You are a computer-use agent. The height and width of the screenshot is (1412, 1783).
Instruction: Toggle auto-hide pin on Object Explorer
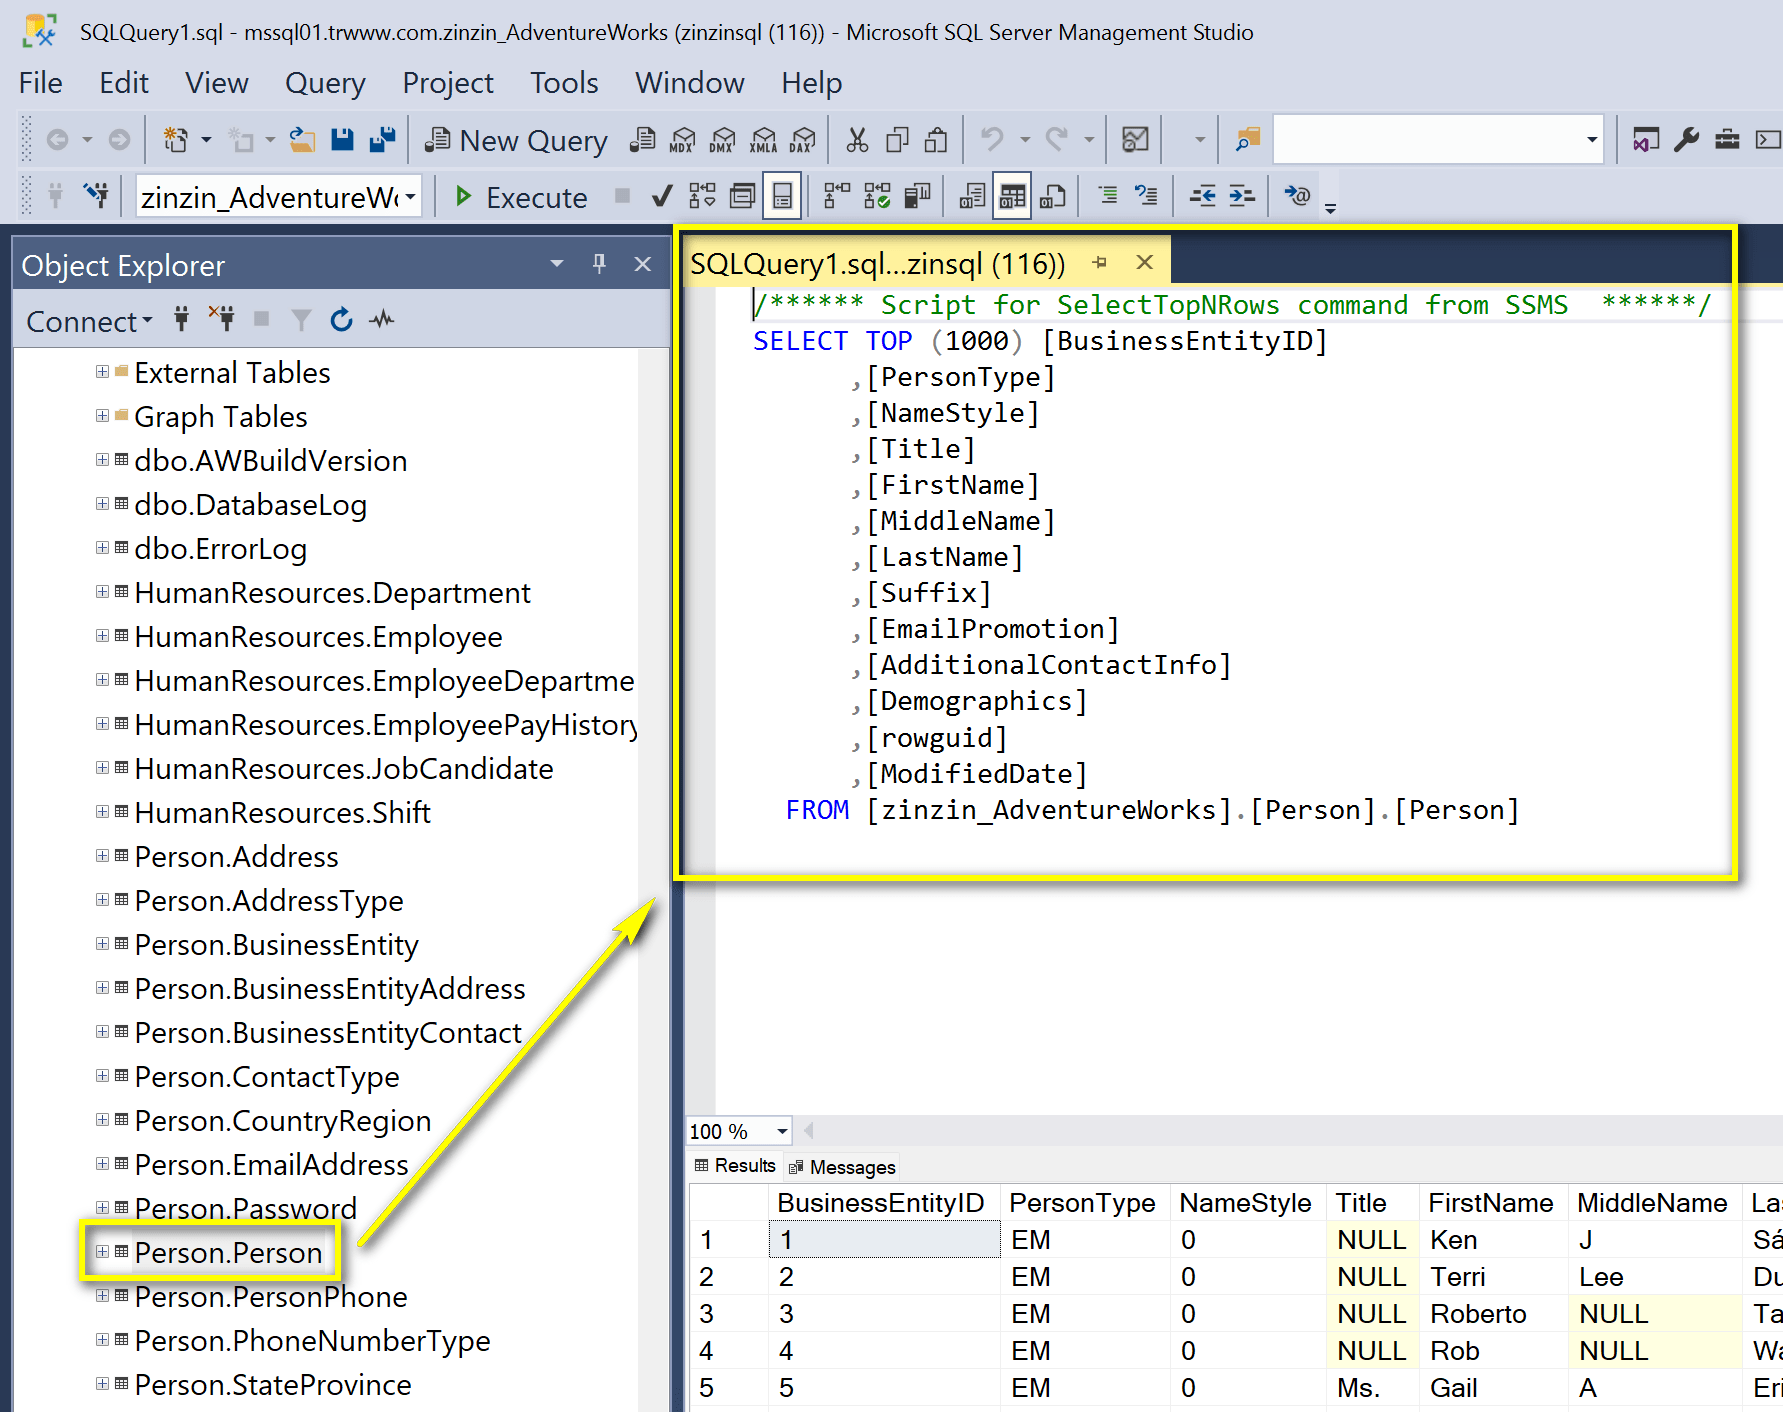pyautogui.click(x=599, y=264)
